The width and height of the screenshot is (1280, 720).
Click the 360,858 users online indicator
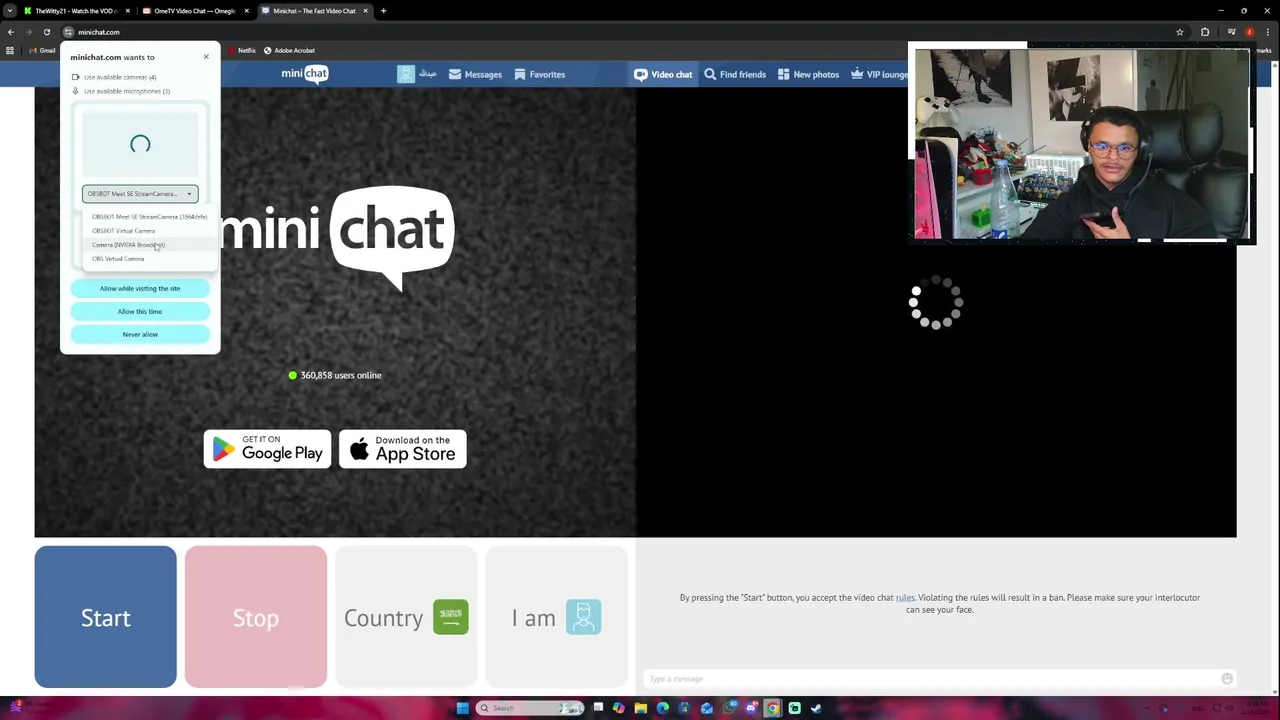[x=335, y=375]
